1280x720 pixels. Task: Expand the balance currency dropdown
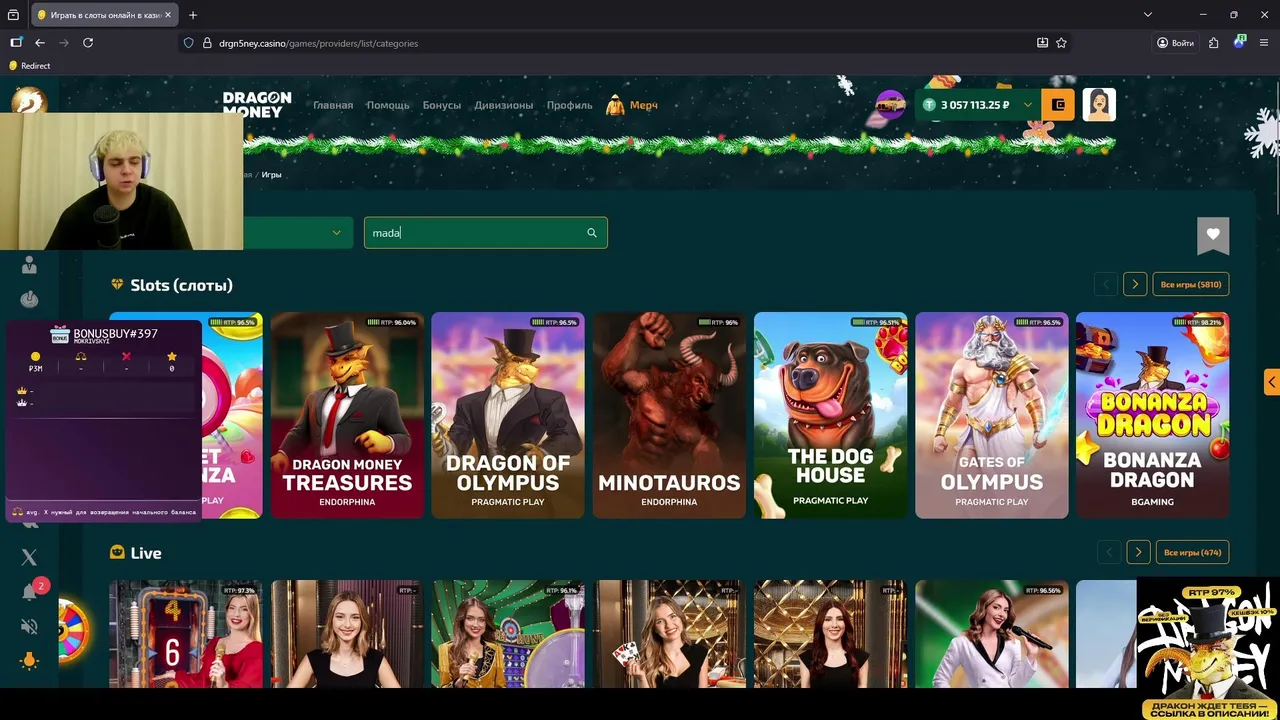(1027, 105)
